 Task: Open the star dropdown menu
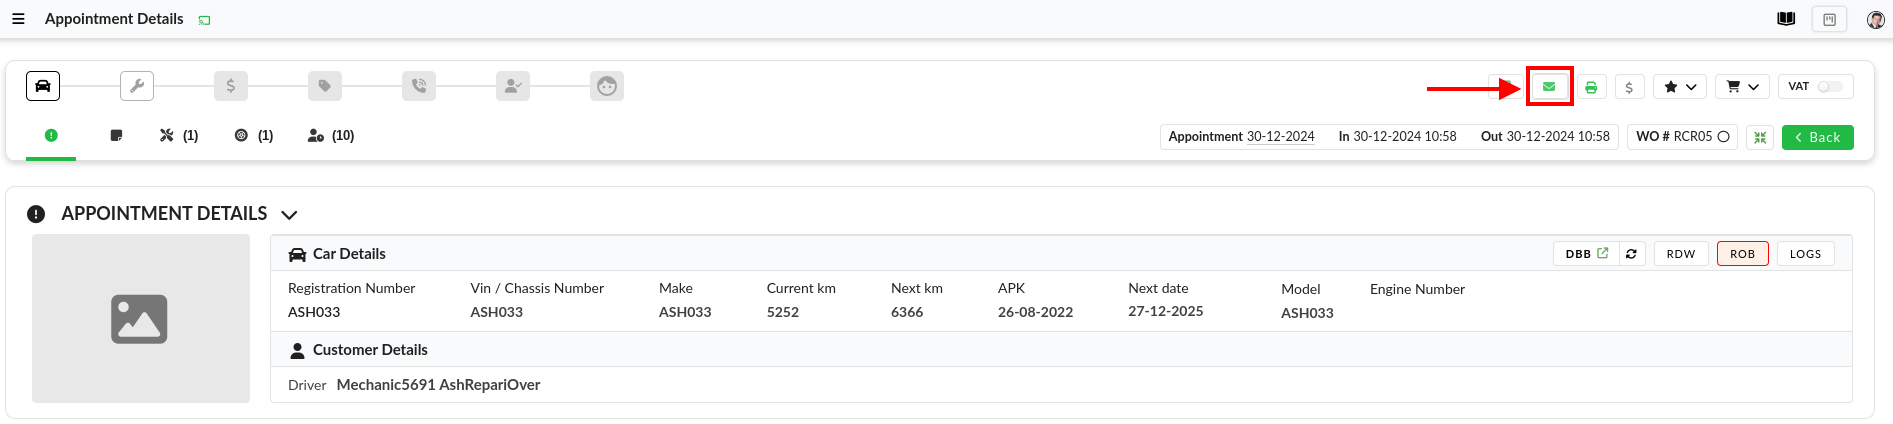(x=1679, y=87)
